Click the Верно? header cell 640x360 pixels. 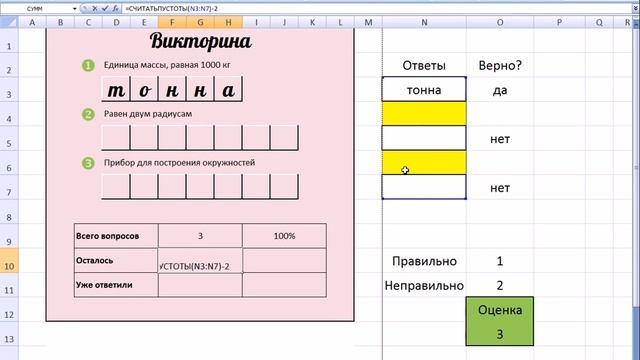click(500, 65)
